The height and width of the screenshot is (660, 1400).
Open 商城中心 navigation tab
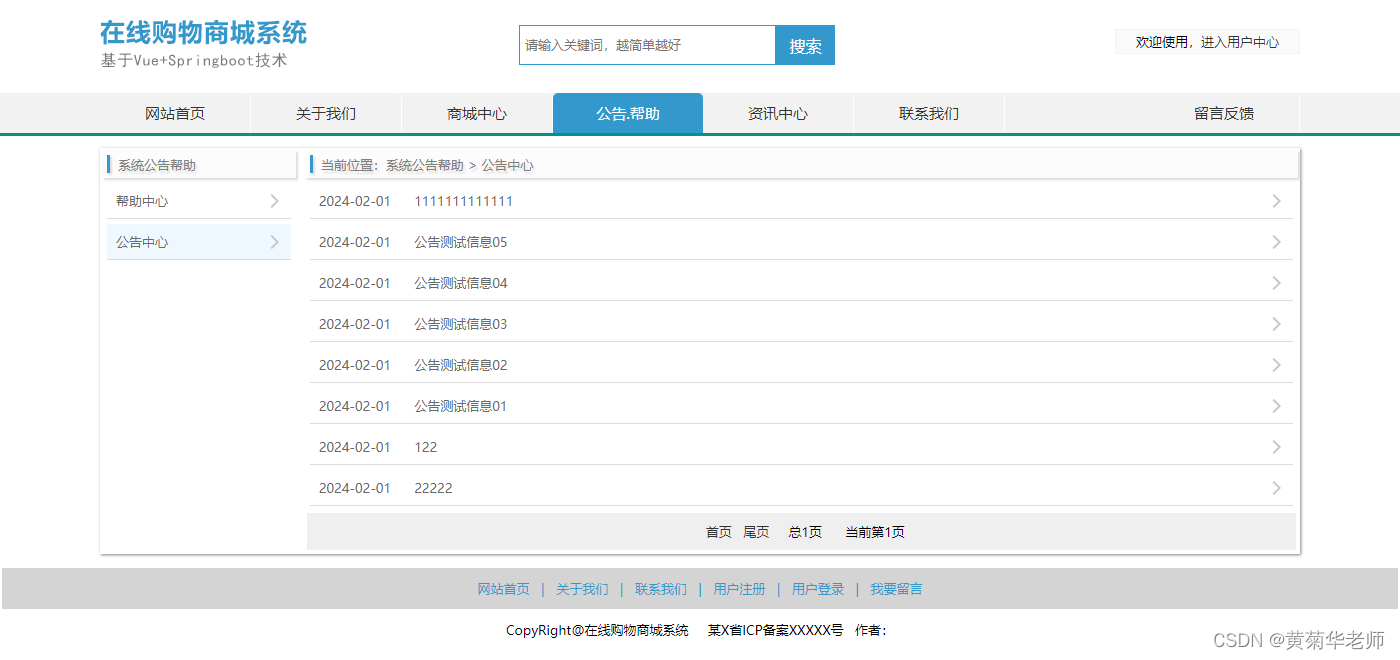(477, 113)
